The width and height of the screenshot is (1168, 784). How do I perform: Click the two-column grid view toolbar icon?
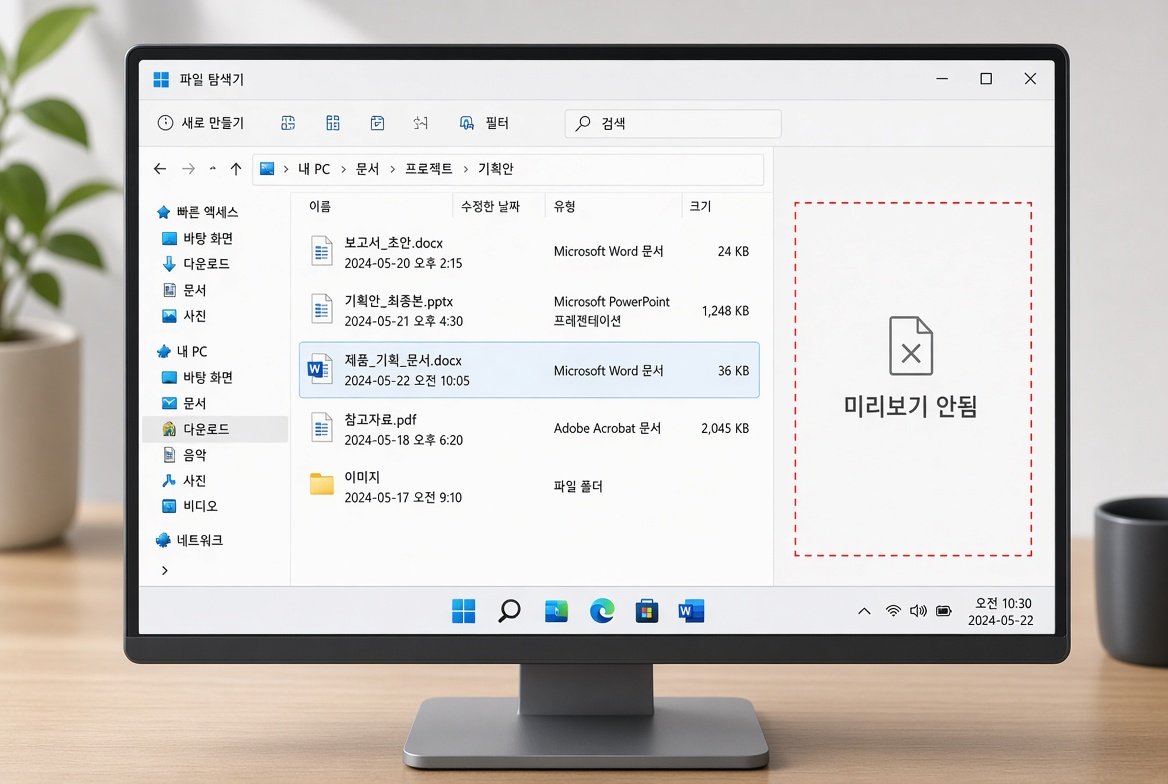[x=333, y=123]
